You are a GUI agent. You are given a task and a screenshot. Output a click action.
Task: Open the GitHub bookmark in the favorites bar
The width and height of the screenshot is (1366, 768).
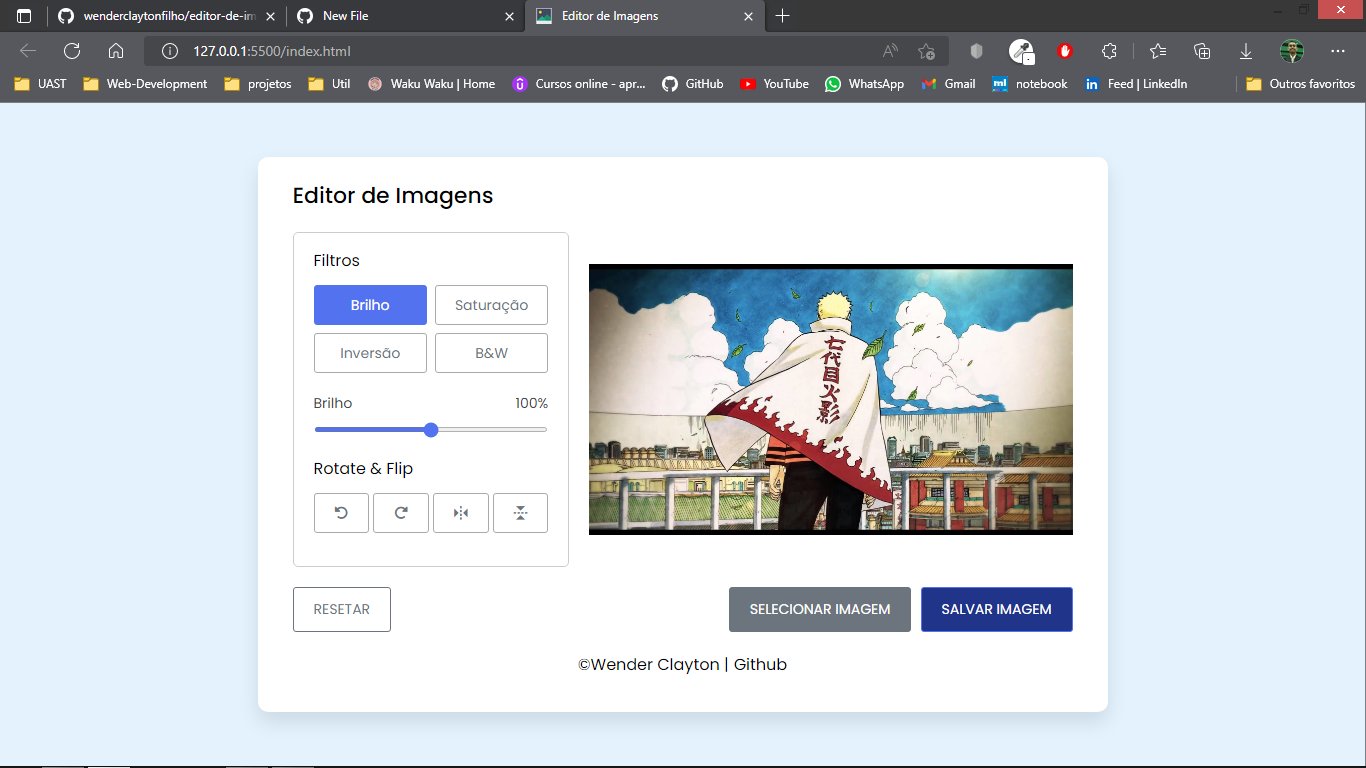pos(692,84)
